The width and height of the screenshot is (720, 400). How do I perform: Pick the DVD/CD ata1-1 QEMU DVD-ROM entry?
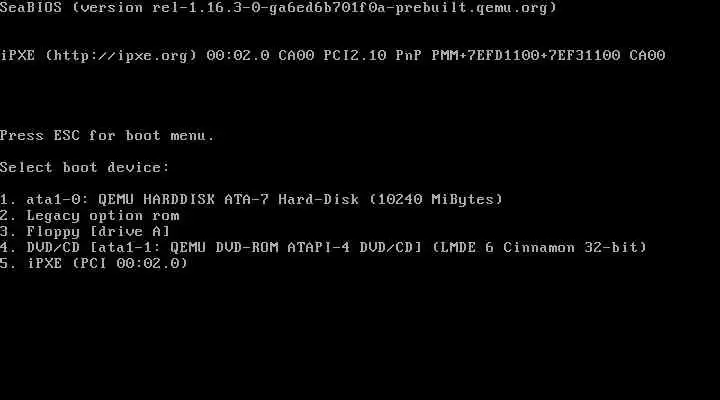point(323,248)
